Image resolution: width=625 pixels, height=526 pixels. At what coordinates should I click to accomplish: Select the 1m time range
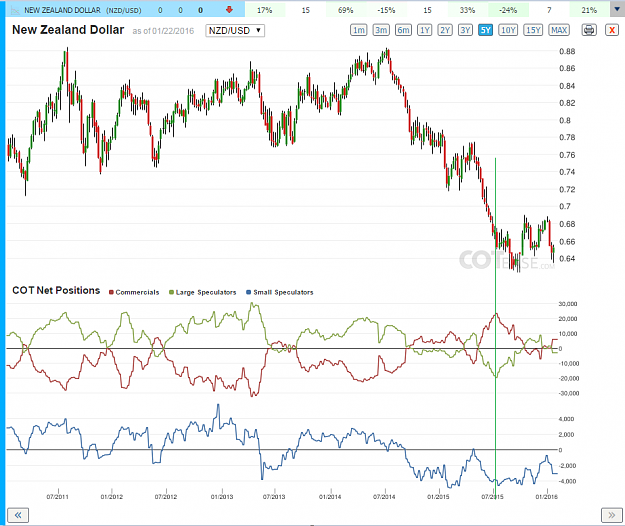tap(359, 30)
